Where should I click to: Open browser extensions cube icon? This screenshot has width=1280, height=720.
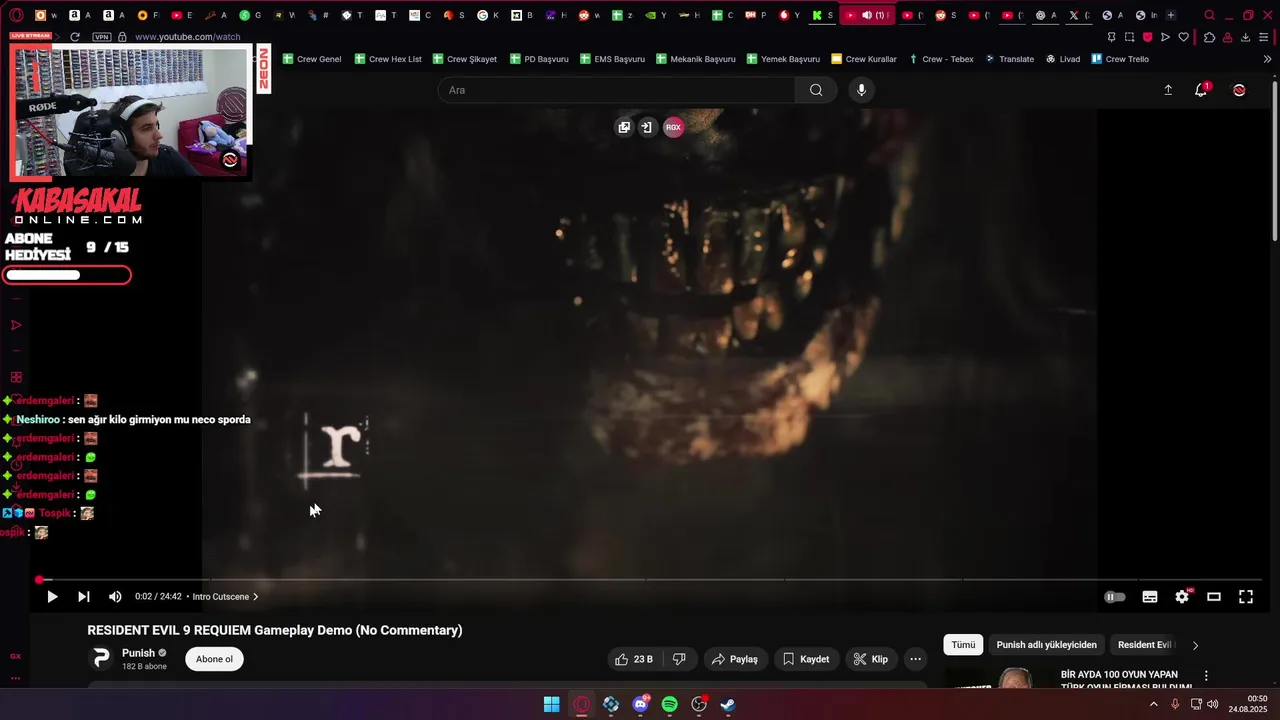tap(1209, 37)
